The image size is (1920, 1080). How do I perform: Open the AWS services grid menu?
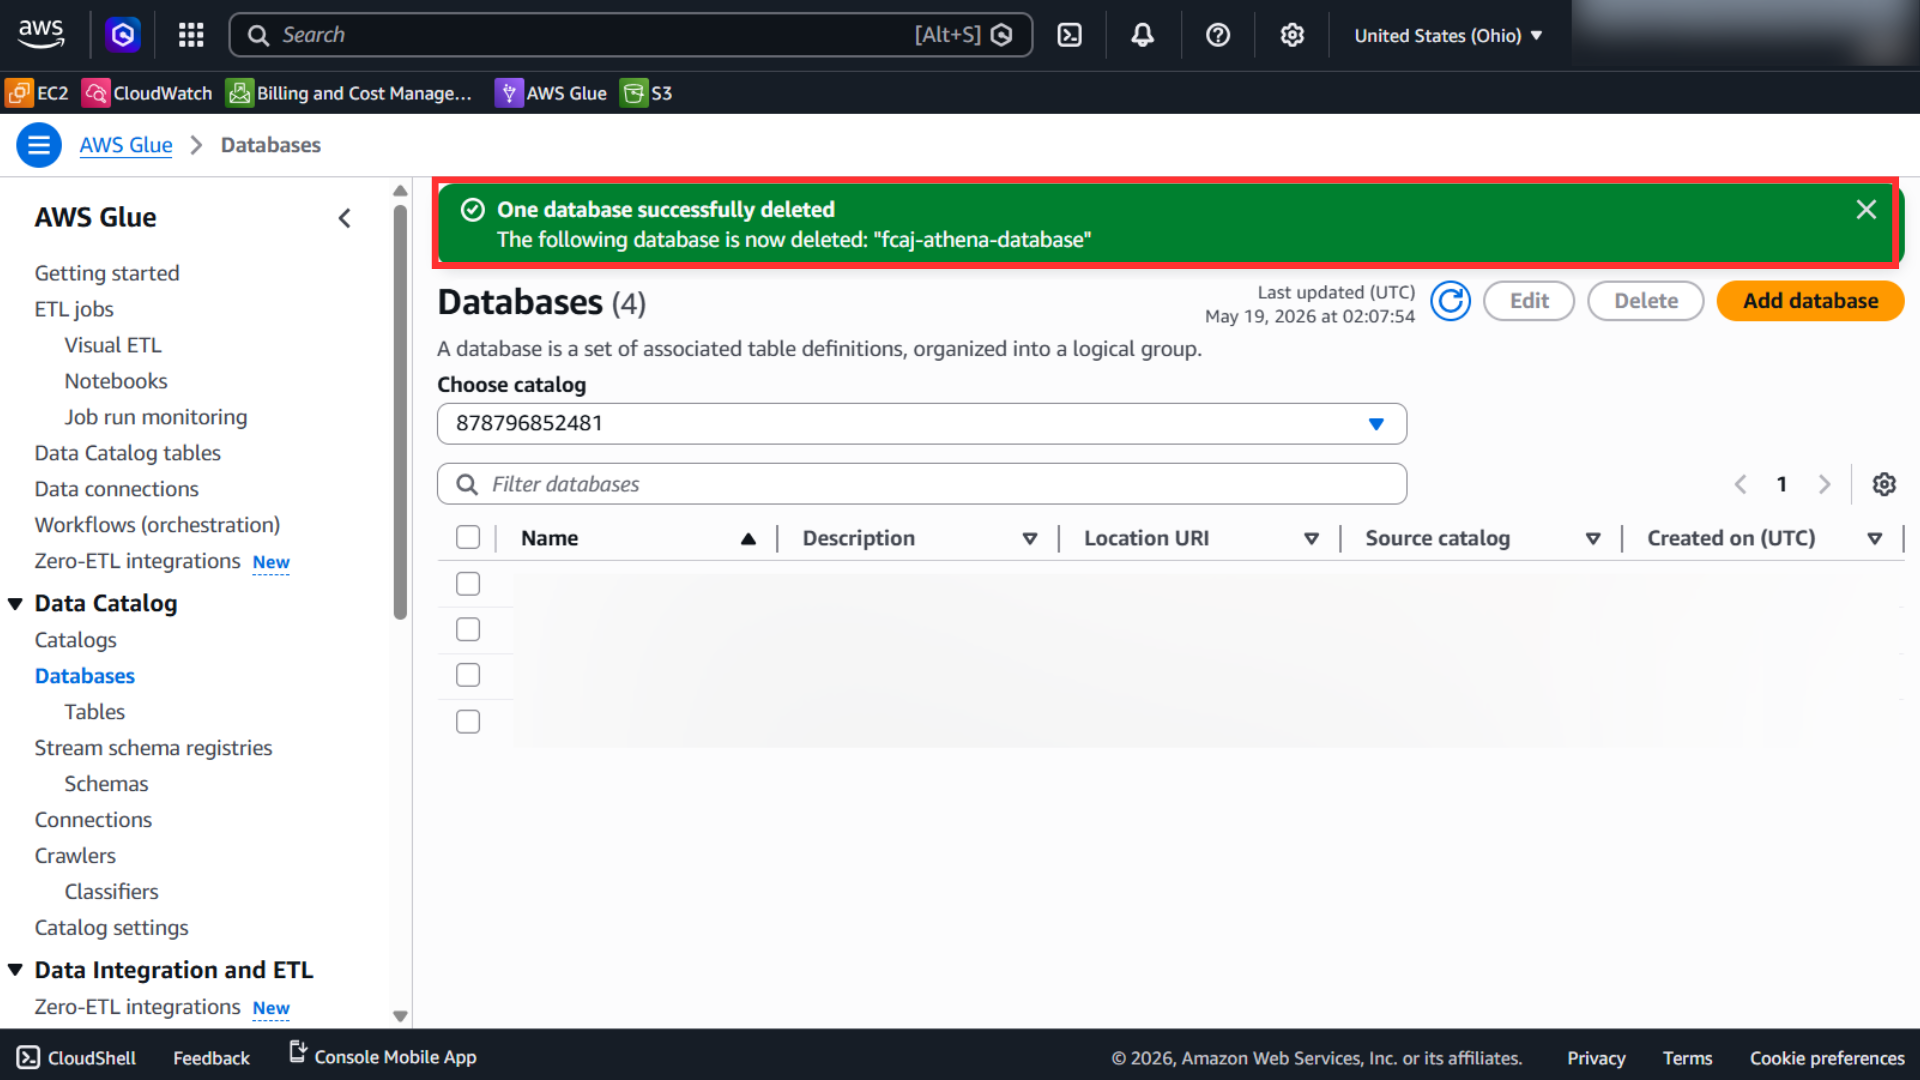click(x=191, y=35)
